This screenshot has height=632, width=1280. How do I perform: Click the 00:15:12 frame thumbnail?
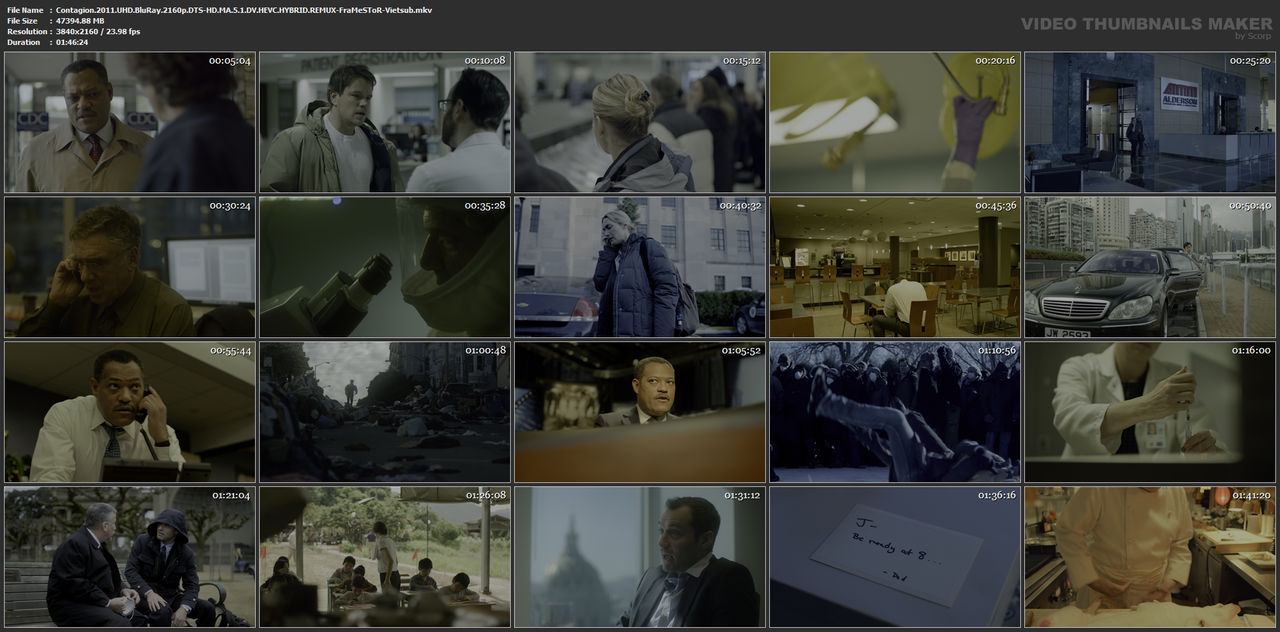pyautogui.click(x=640, y=122)
